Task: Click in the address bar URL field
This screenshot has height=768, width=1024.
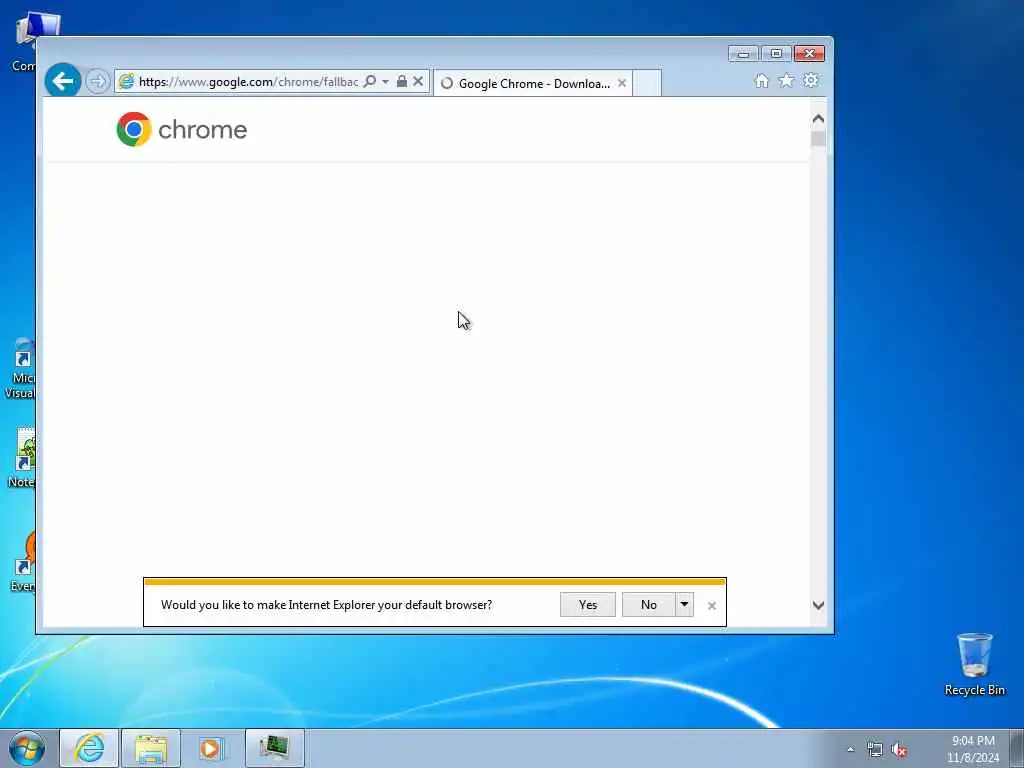Action: pos(248,82)
